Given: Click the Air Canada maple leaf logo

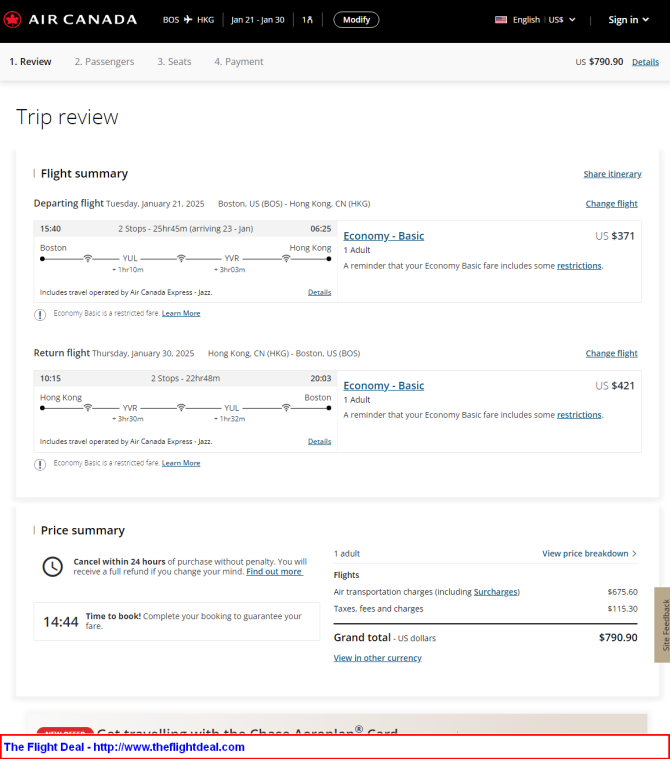Looking at the screenshot, I should pyautogui.click(x=12, y=20).
